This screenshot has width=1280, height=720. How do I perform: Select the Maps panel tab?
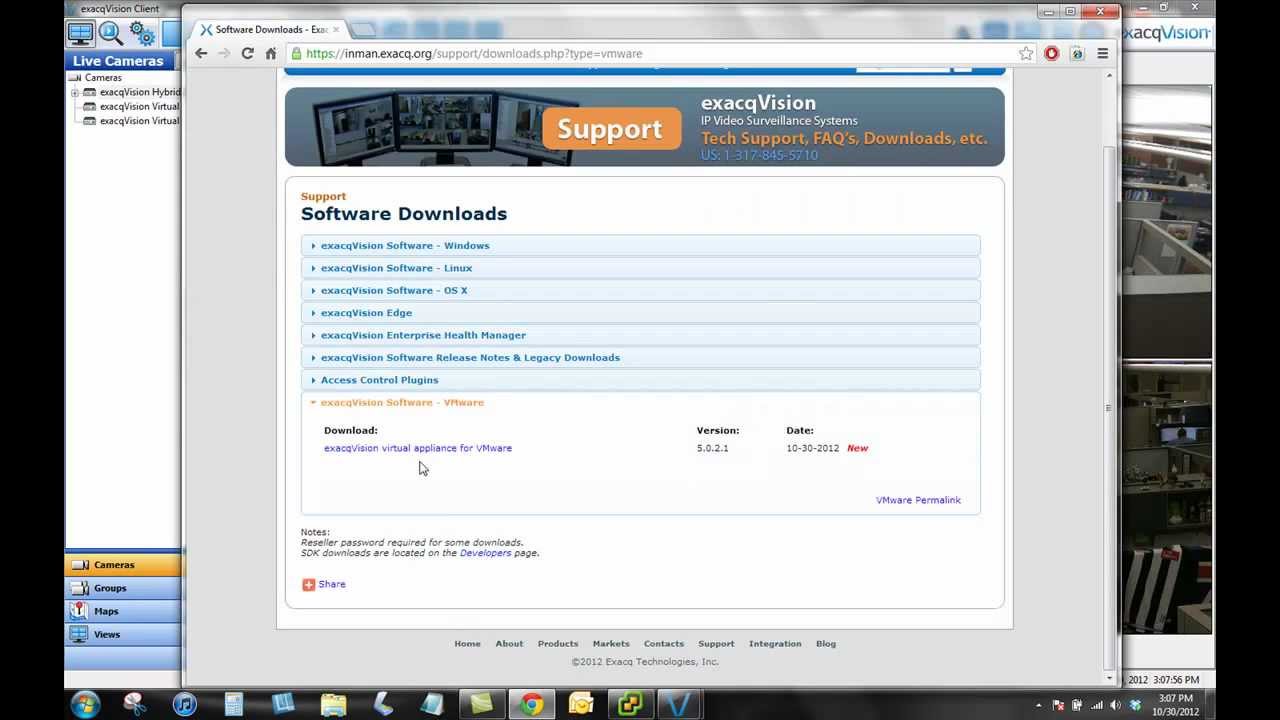pyautogui.click(x=123, y=611)
